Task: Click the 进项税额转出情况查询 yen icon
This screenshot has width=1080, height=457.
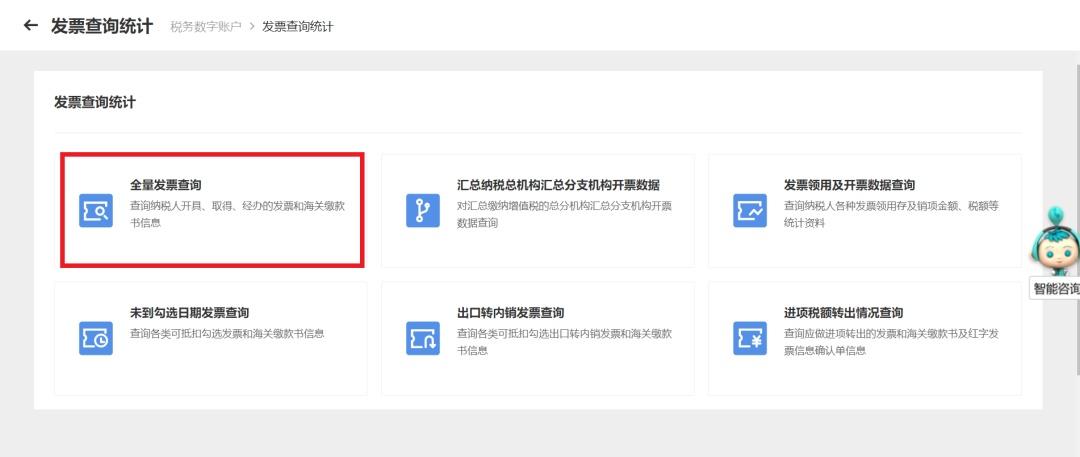Action: coord(749,338)
